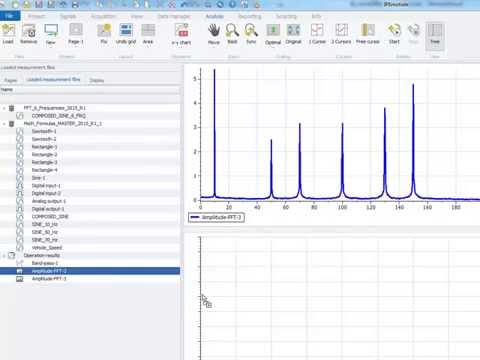Apply the Optimal scaling icon
The image size is (480, 360).
coord(273,34)
